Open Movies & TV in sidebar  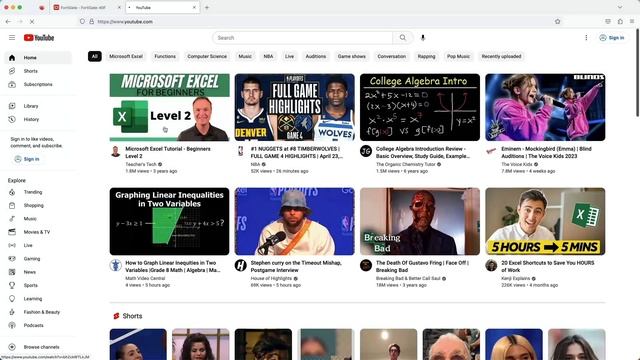point(38,232)
